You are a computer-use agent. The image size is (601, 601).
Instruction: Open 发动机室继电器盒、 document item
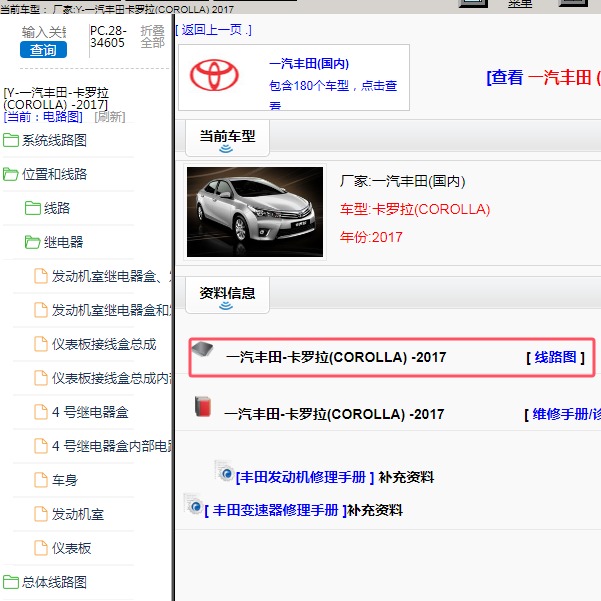click(111, 276)
